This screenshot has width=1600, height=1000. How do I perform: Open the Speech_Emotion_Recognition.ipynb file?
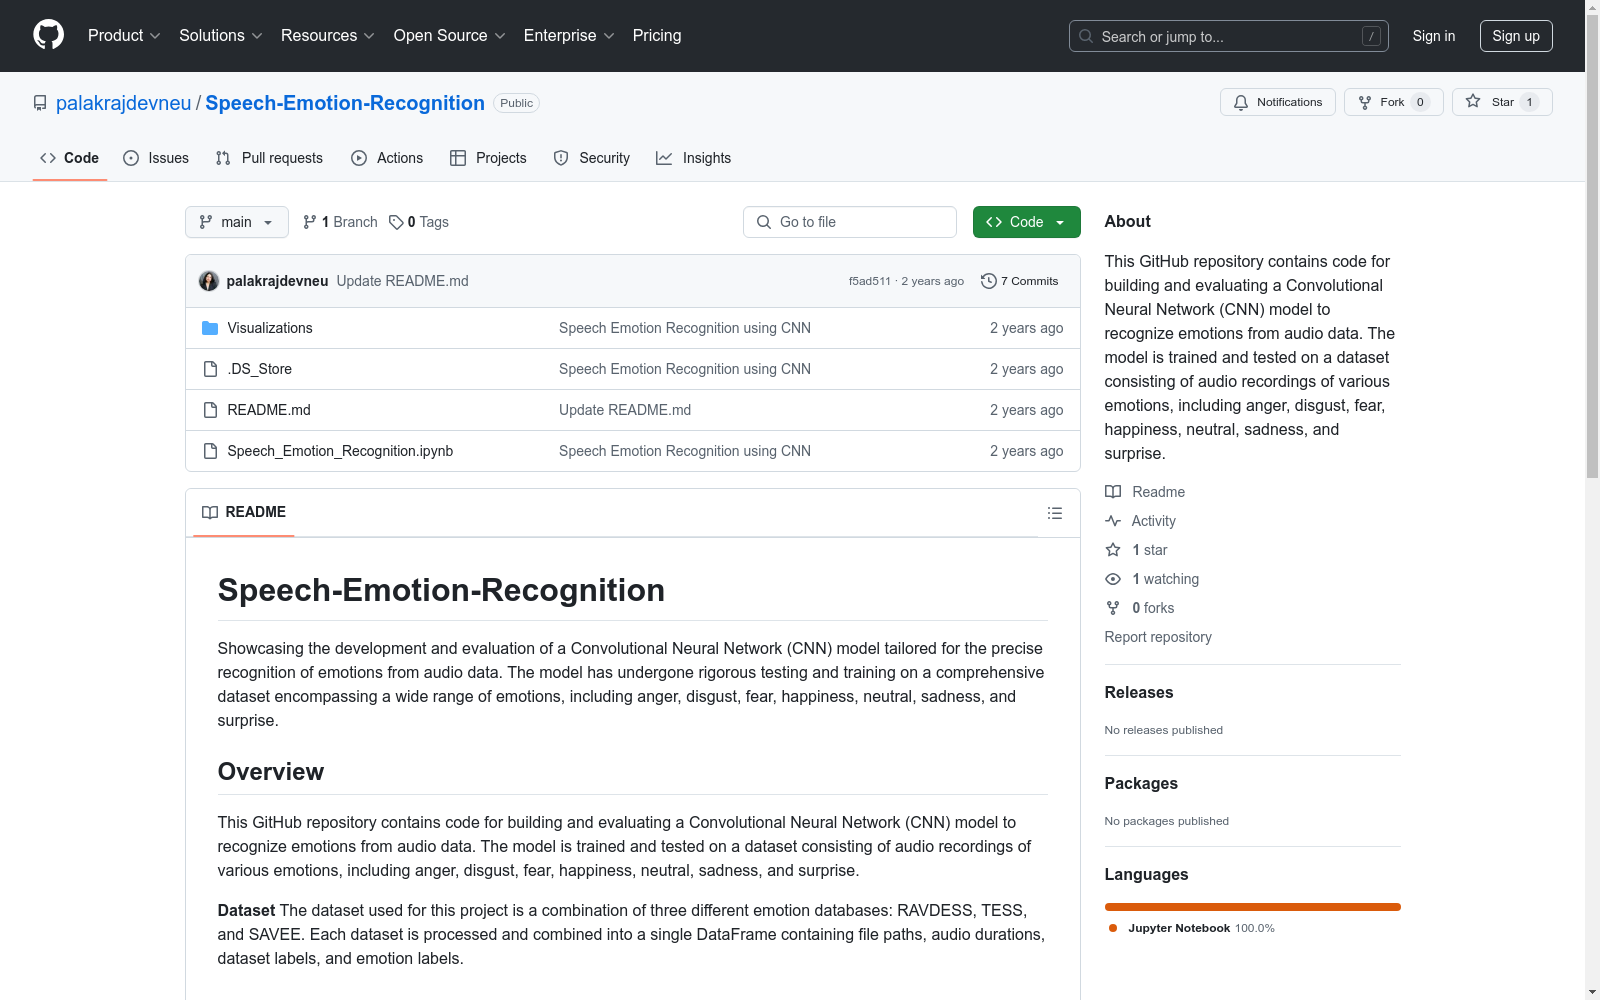340,451
